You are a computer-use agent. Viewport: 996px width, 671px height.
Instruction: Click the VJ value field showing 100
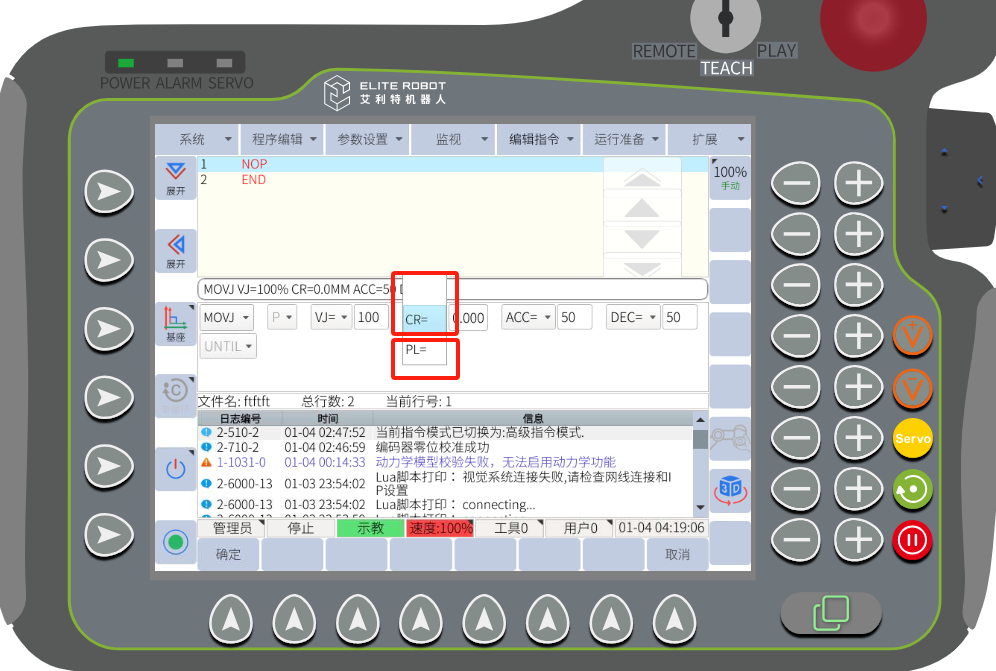(371, 318)
